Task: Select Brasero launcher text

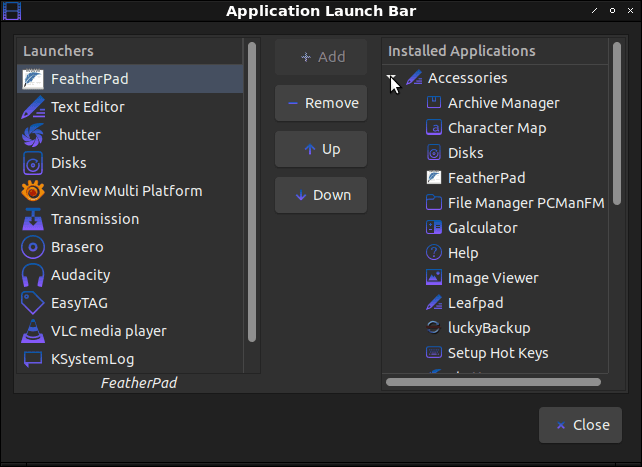Action: tap(77, 247)
